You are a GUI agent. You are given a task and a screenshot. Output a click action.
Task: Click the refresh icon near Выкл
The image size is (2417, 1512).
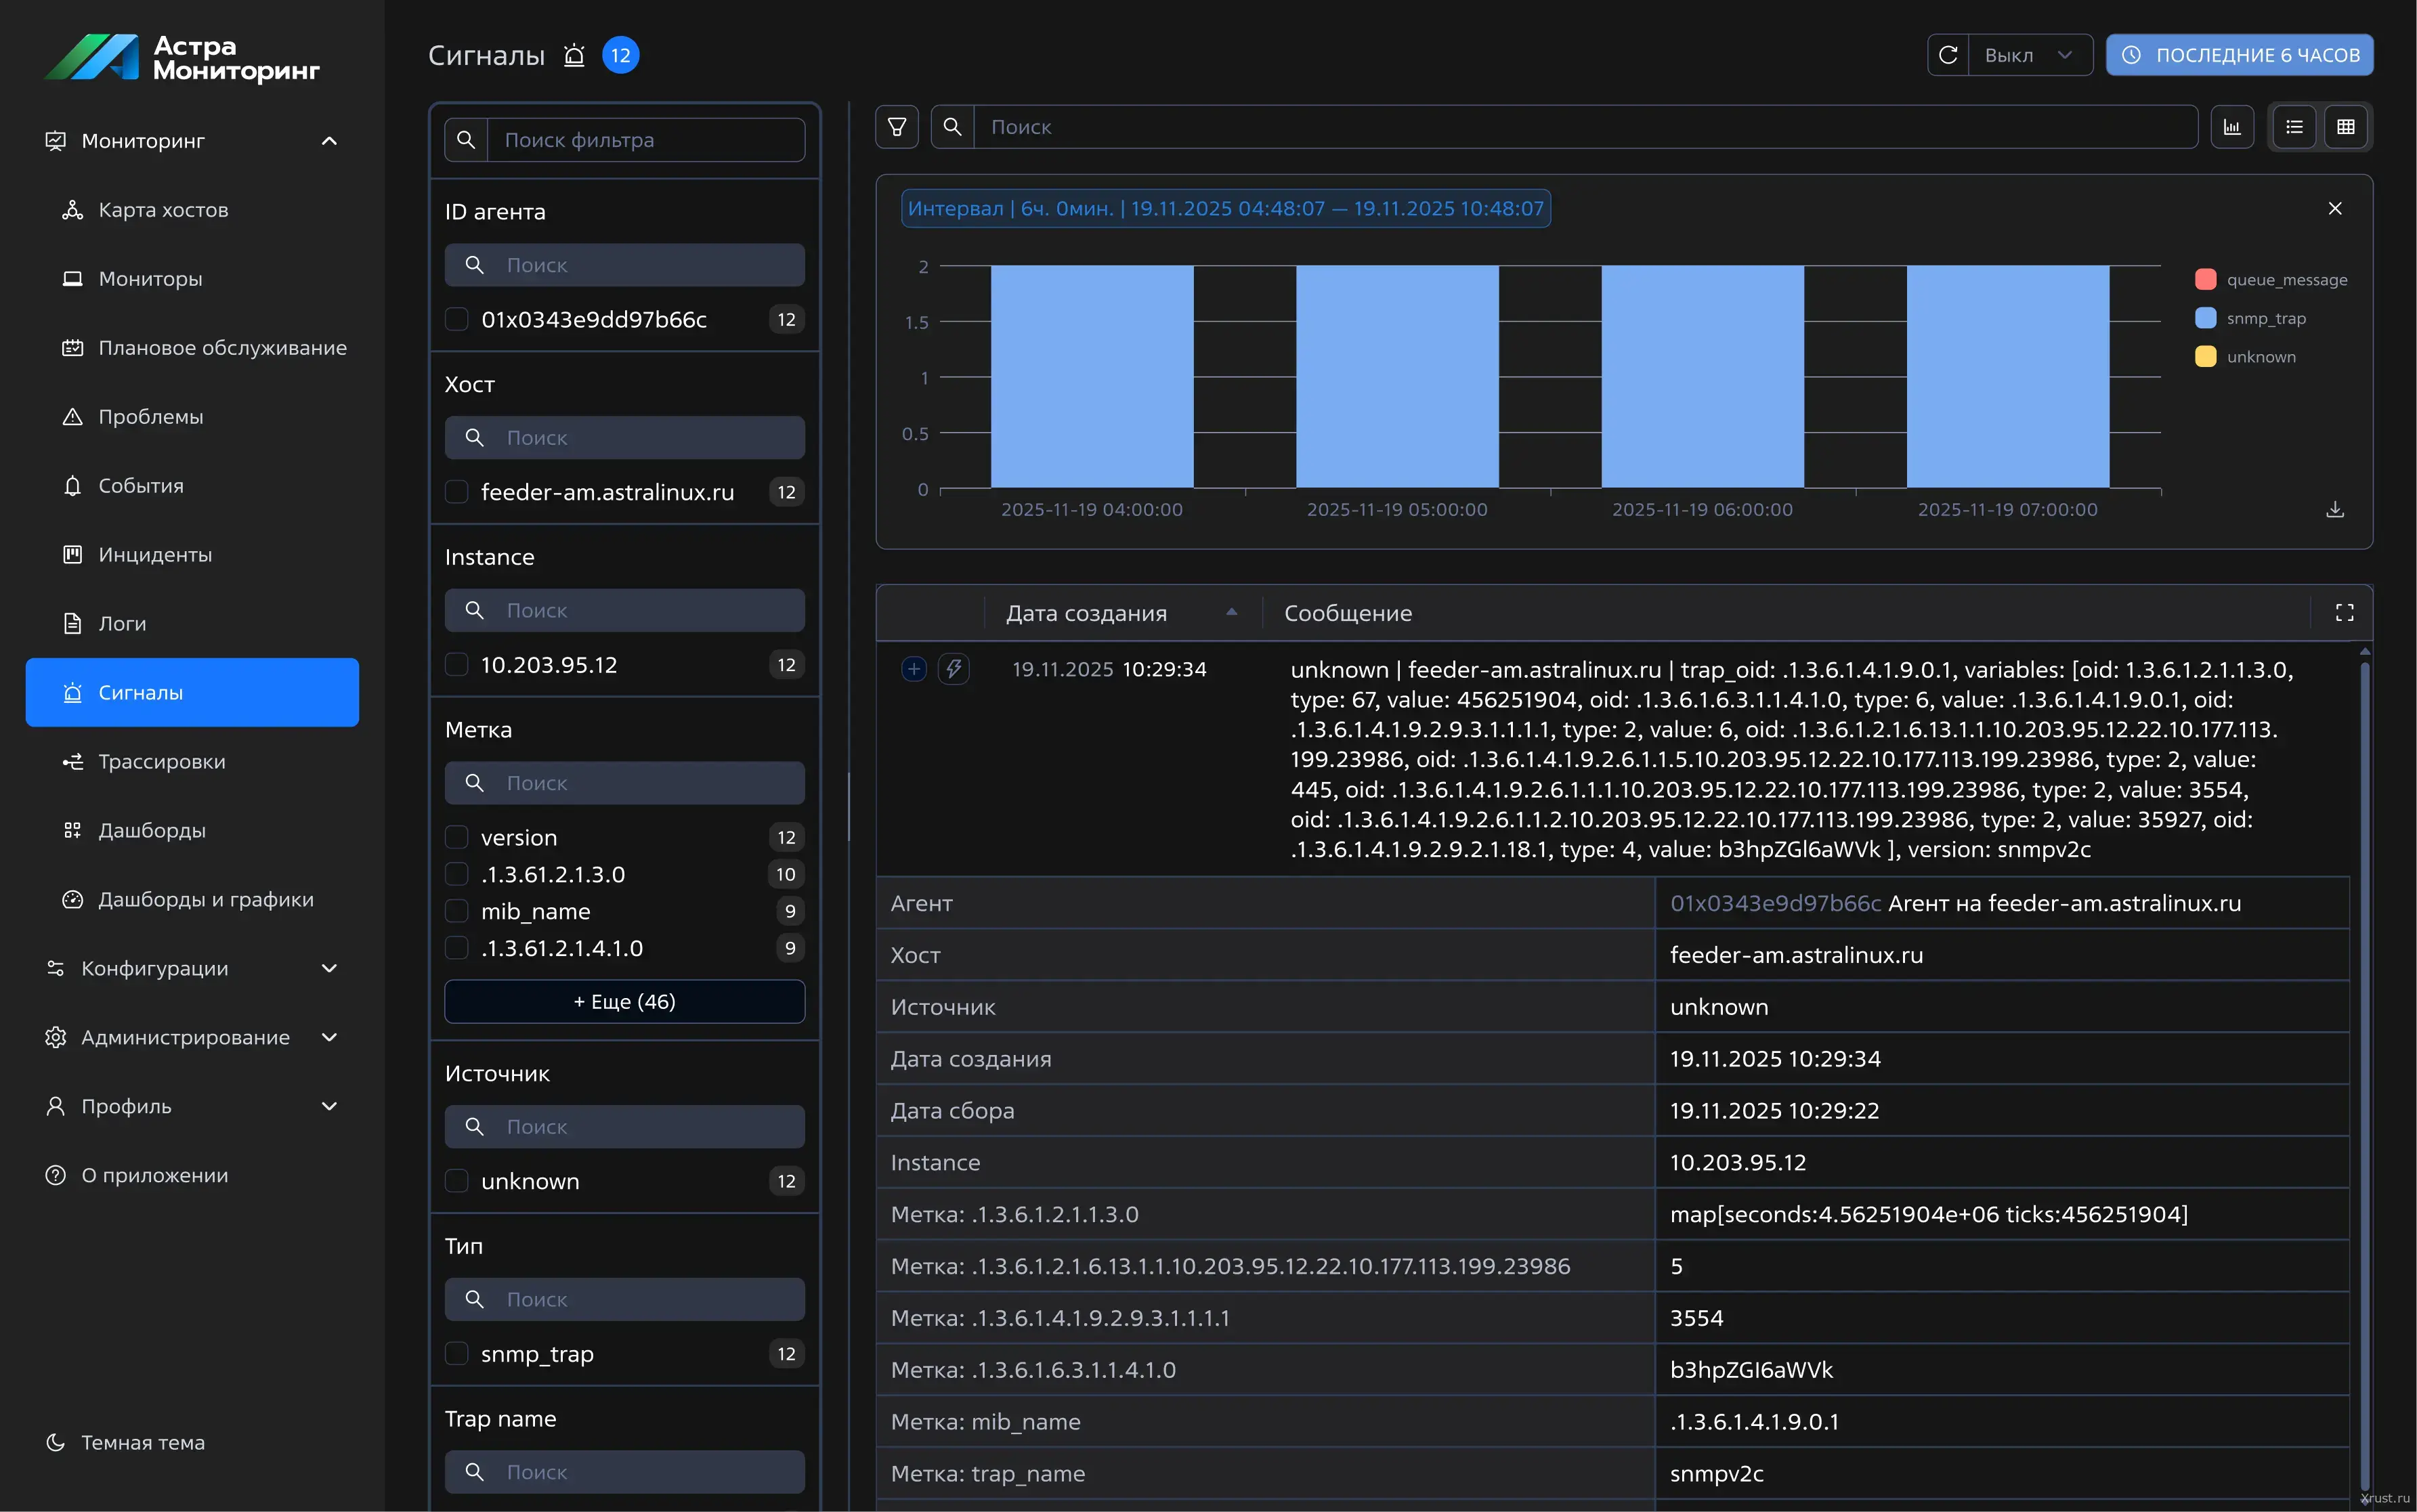1948,55
